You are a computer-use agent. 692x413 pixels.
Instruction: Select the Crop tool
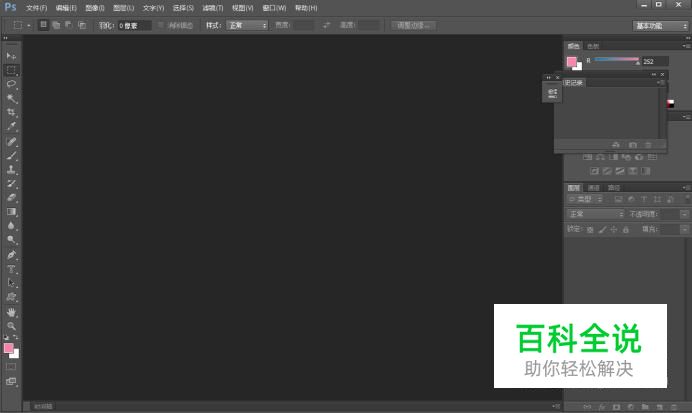click(x=11, y=112)
